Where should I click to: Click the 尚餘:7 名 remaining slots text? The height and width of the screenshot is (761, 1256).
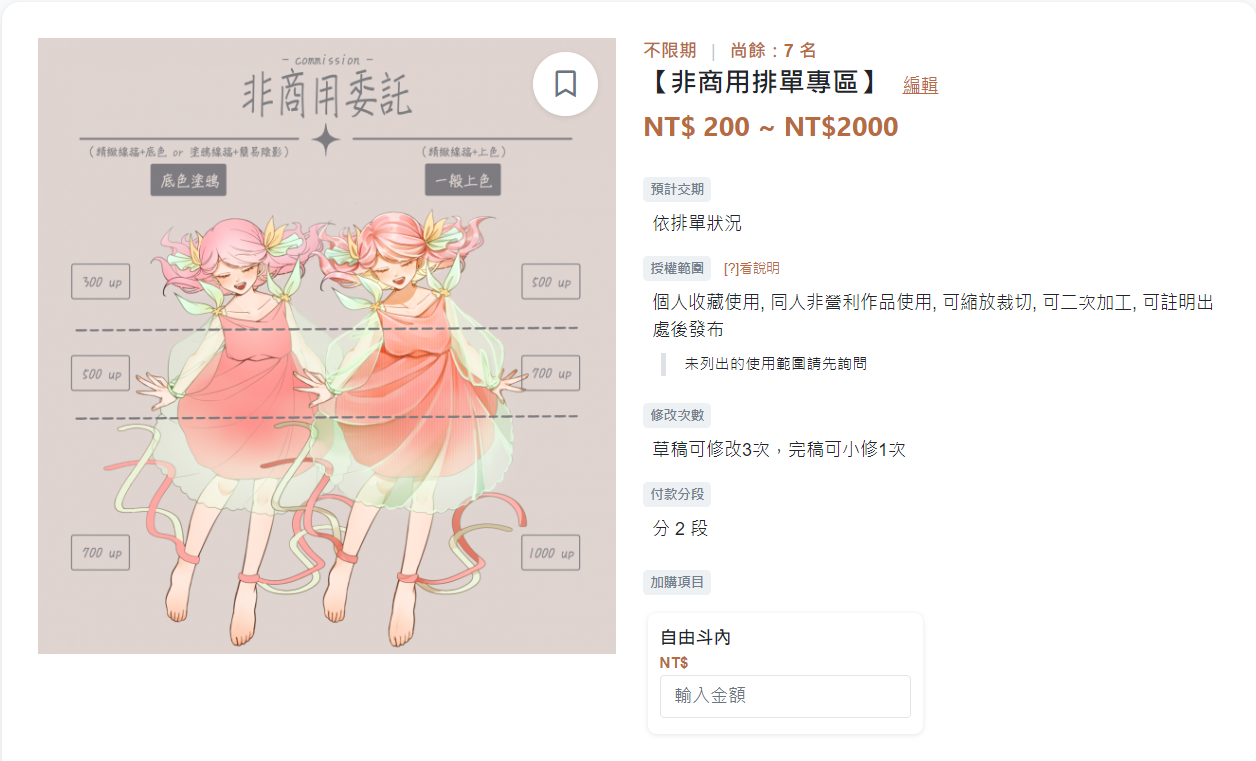pyautogui.click(x=773, y=50)
